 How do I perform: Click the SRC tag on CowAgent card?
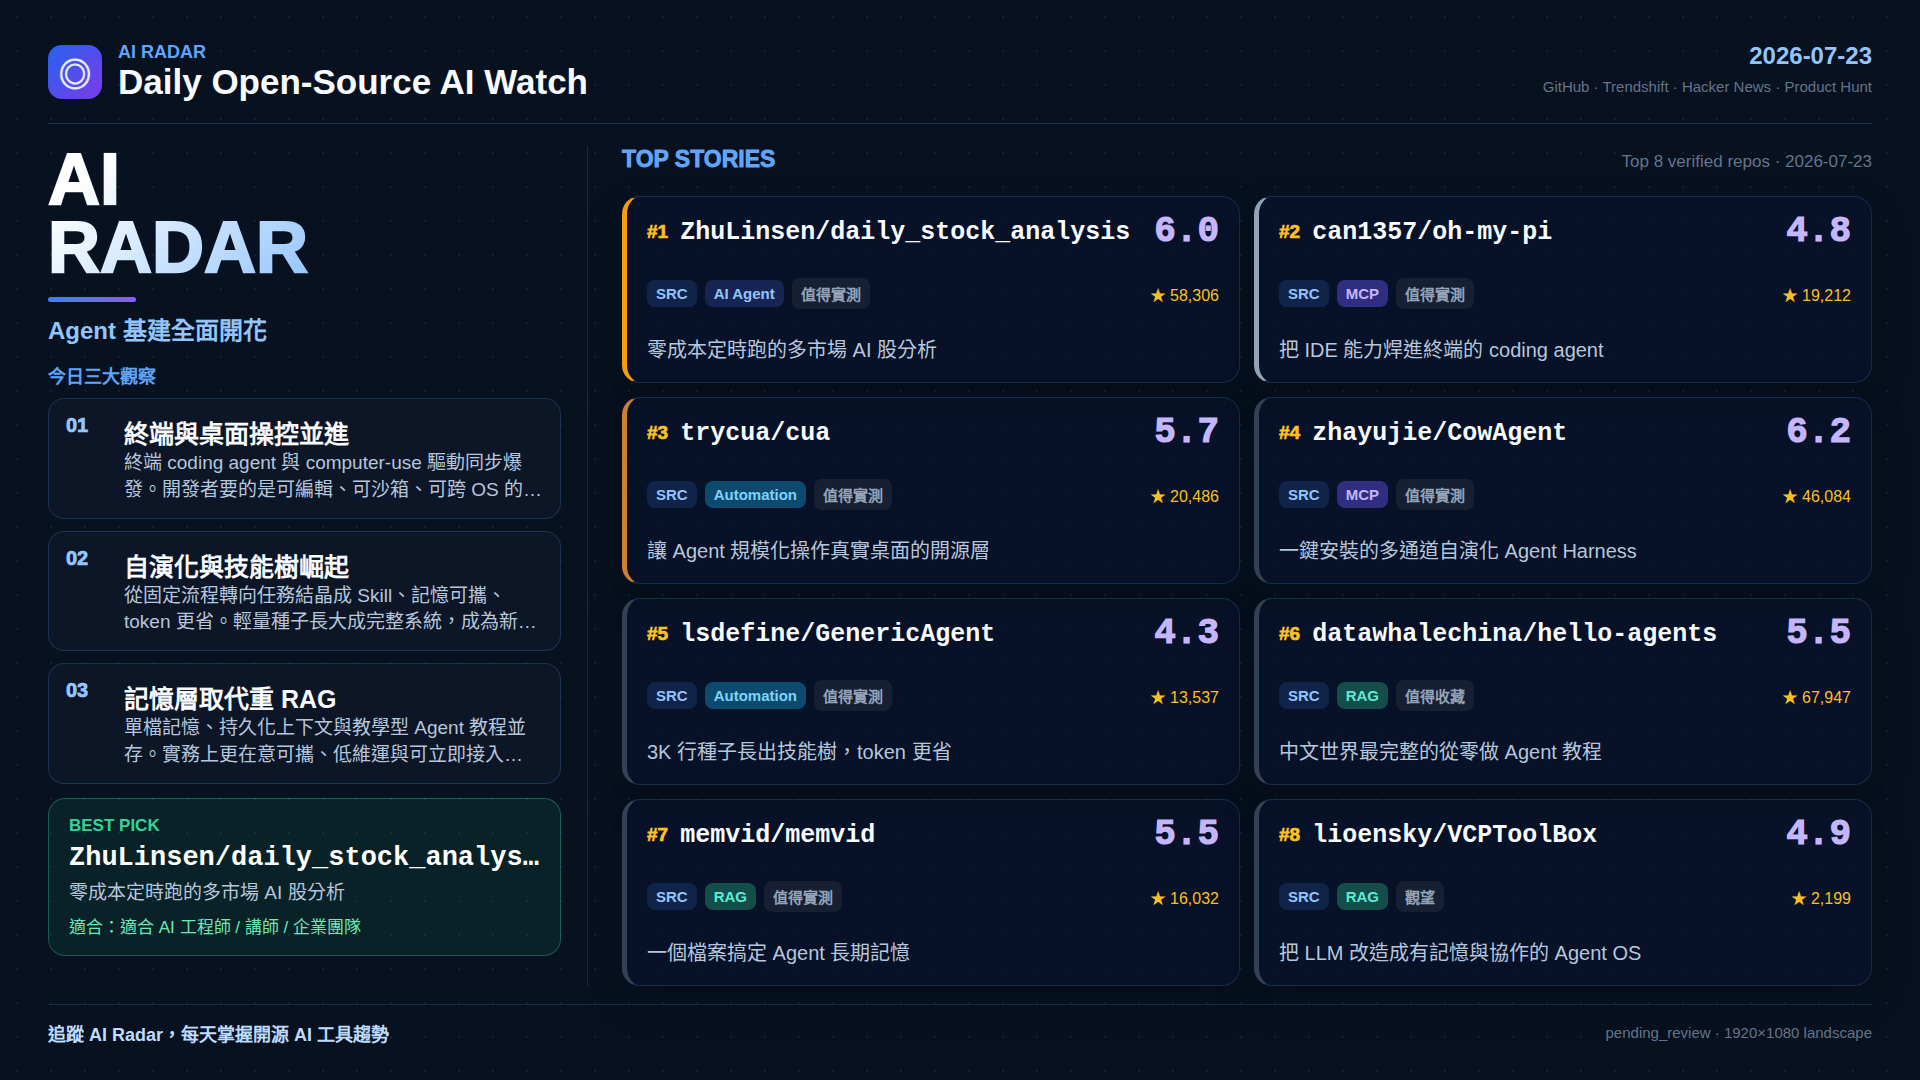click(x=1304, y=495)
